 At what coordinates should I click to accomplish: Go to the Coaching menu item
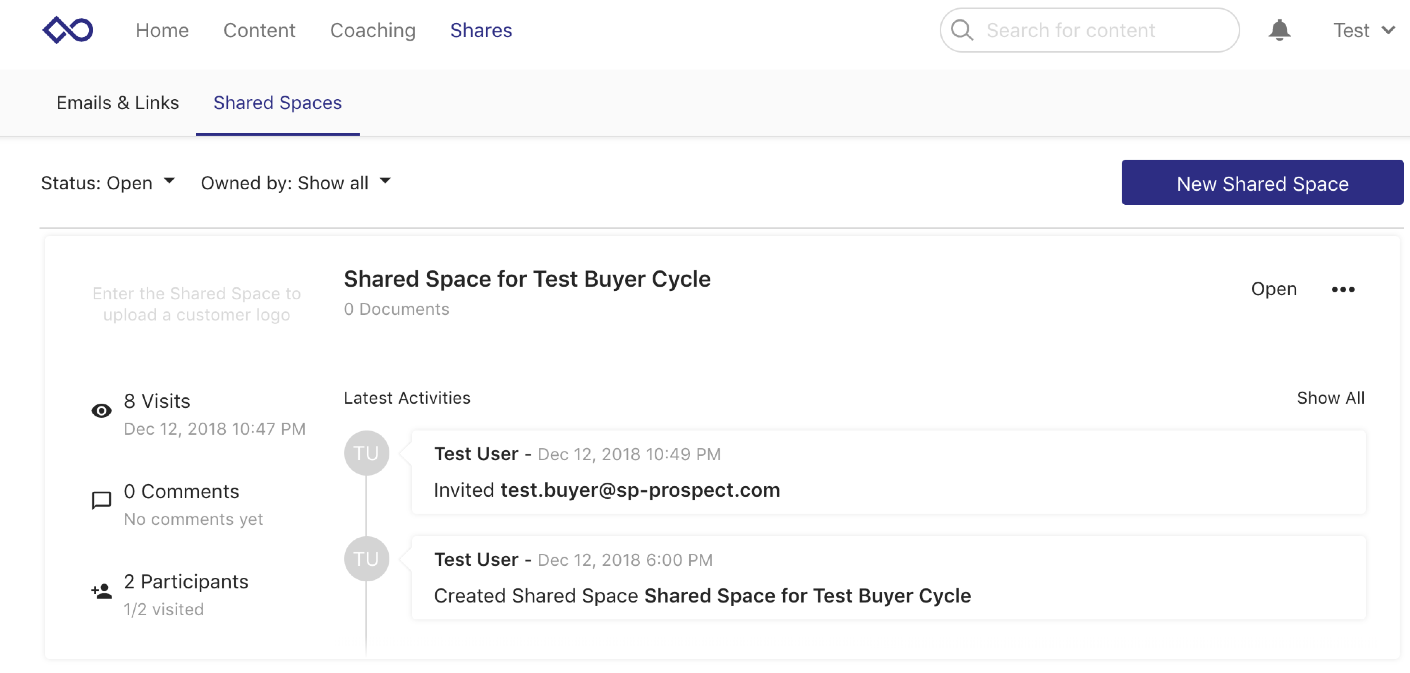372,30
